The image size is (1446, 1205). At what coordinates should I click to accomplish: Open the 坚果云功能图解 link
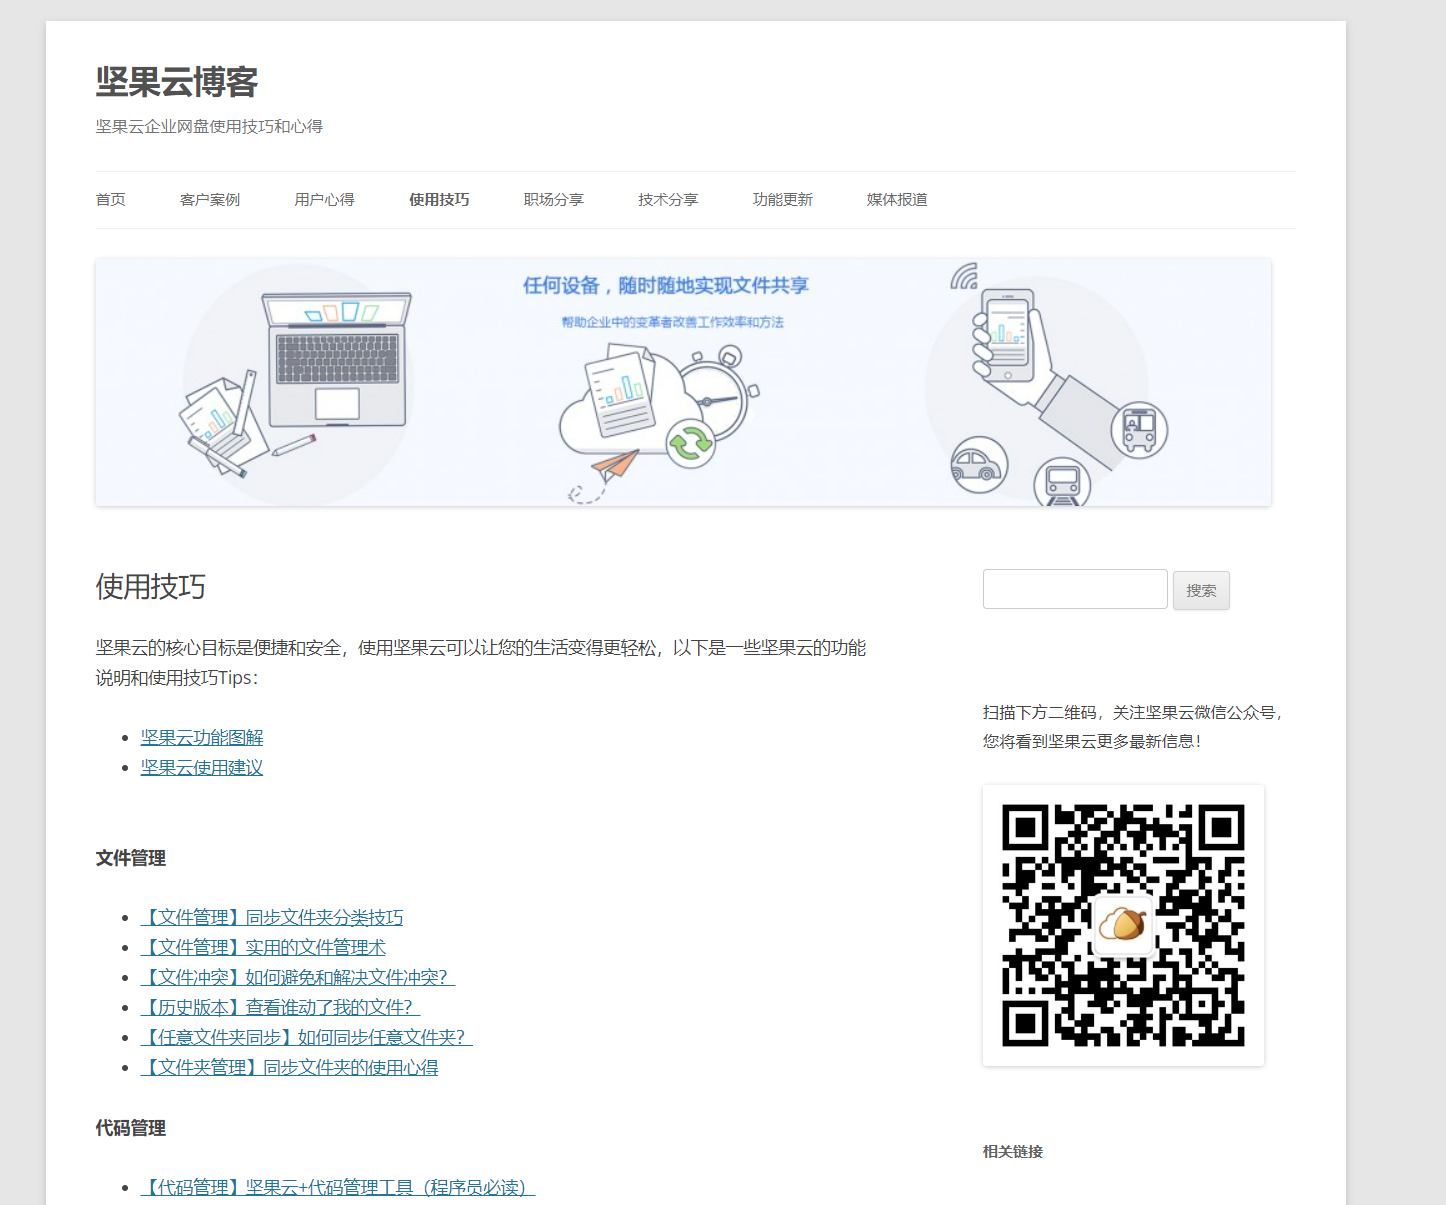pos(202,737)
